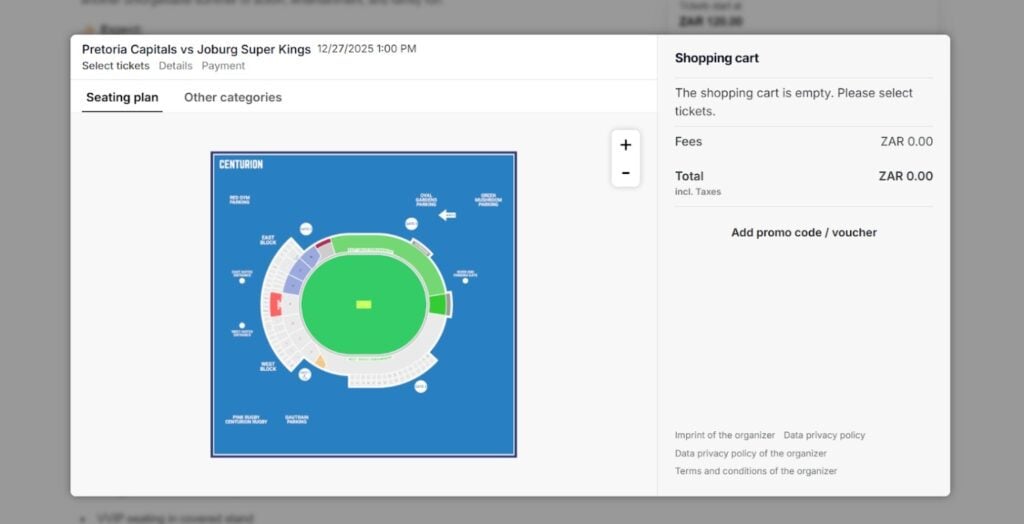Select the bright green block at pitch's right
1024x524 pixels.
(437, 304)
